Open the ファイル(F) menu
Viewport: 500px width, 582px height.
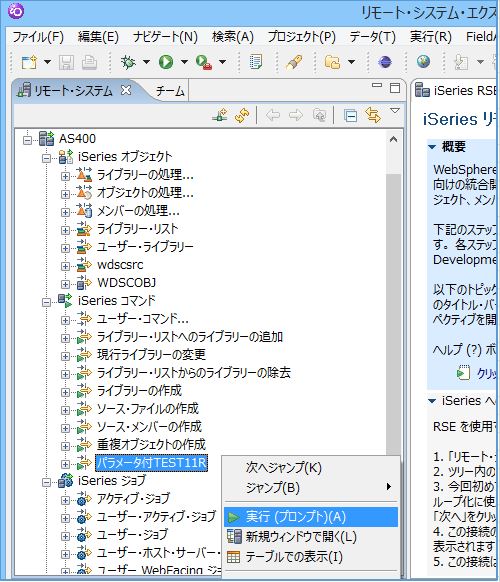click(x=38, y=37)
